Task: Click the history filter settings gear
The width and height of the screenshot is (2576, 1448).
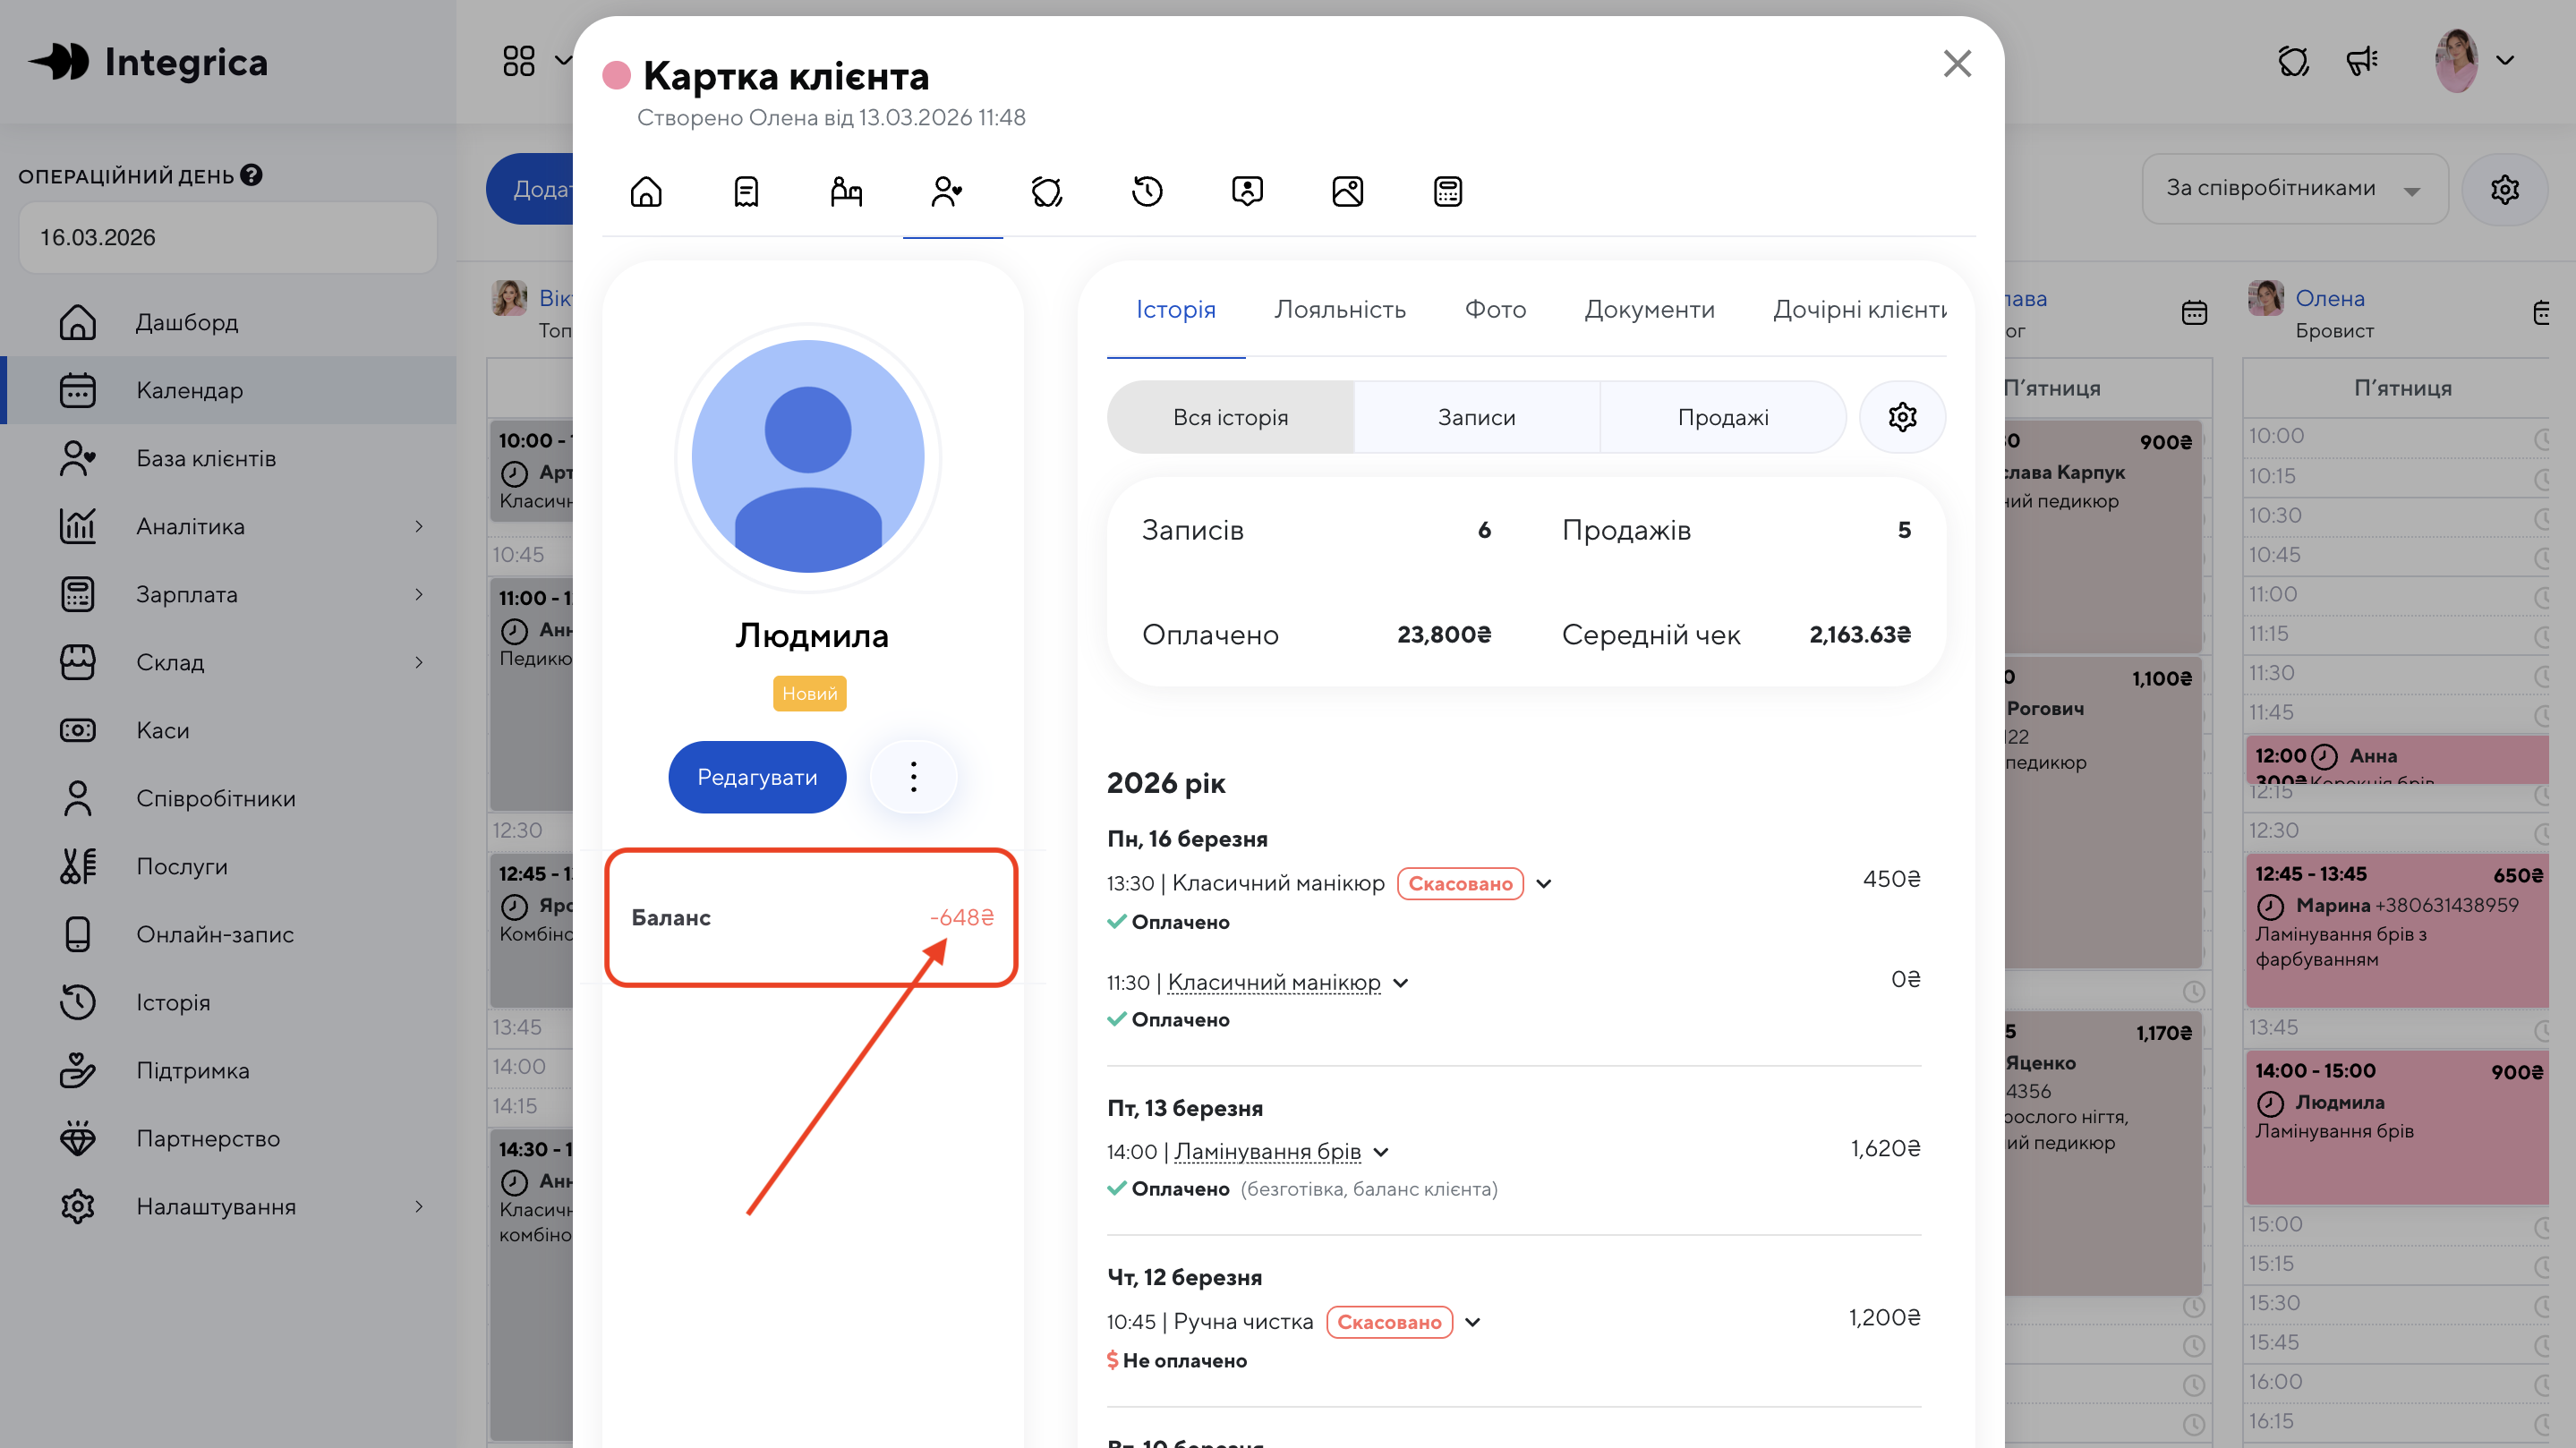Action: click(x=1901, y=417)
